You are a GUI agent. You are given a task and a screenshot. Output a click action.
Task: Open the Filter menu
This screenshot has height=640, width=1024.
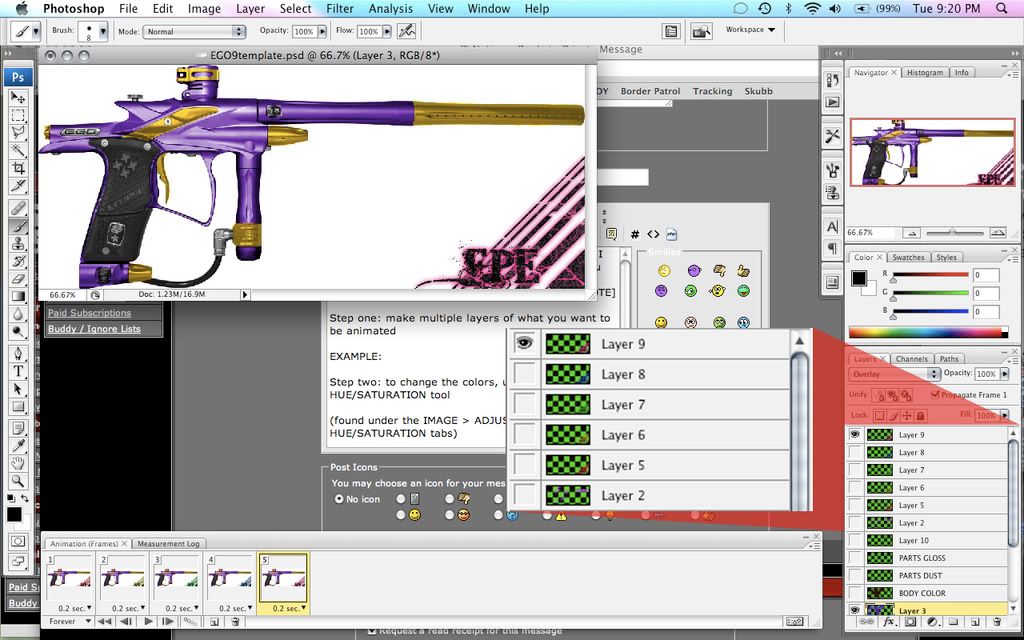[x=340, y=8]
